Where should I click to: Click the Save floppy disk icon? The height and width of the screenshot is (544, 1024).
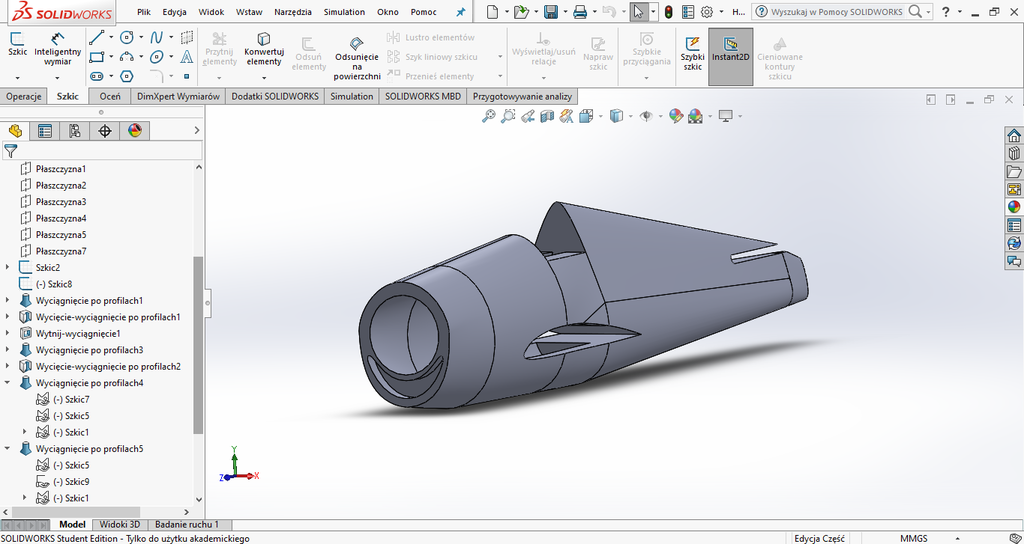(x=550, y=12)
